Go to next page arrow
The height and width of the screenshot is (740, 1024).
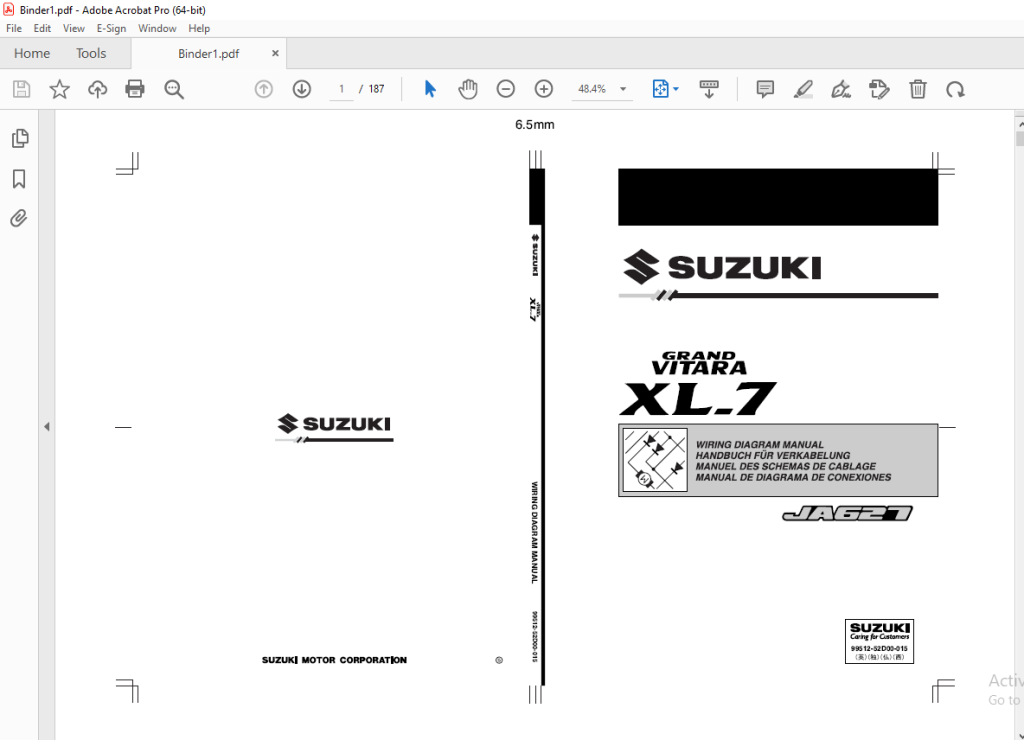[x=302, y=89]
